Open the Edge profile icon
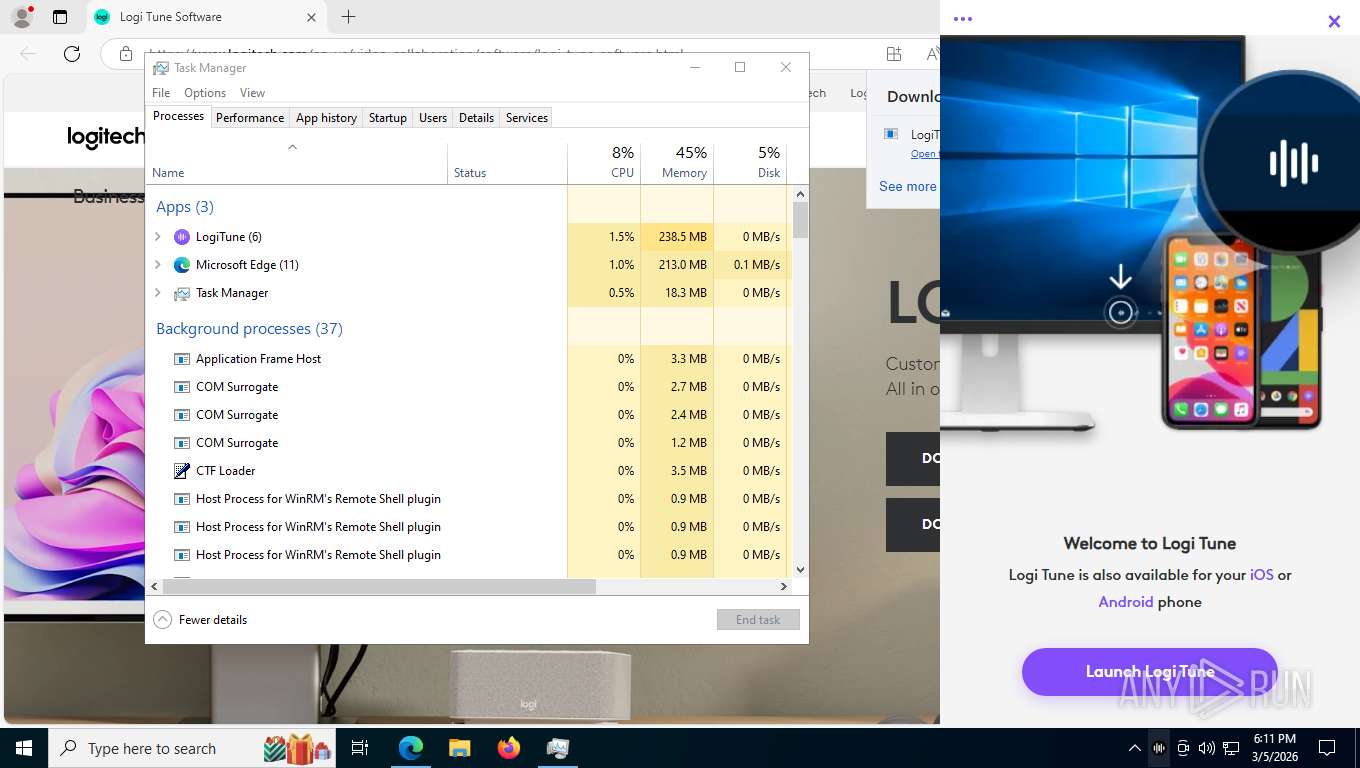Image resolution: width=1360 pixels, height=768 pixels. tap(22, 17)
